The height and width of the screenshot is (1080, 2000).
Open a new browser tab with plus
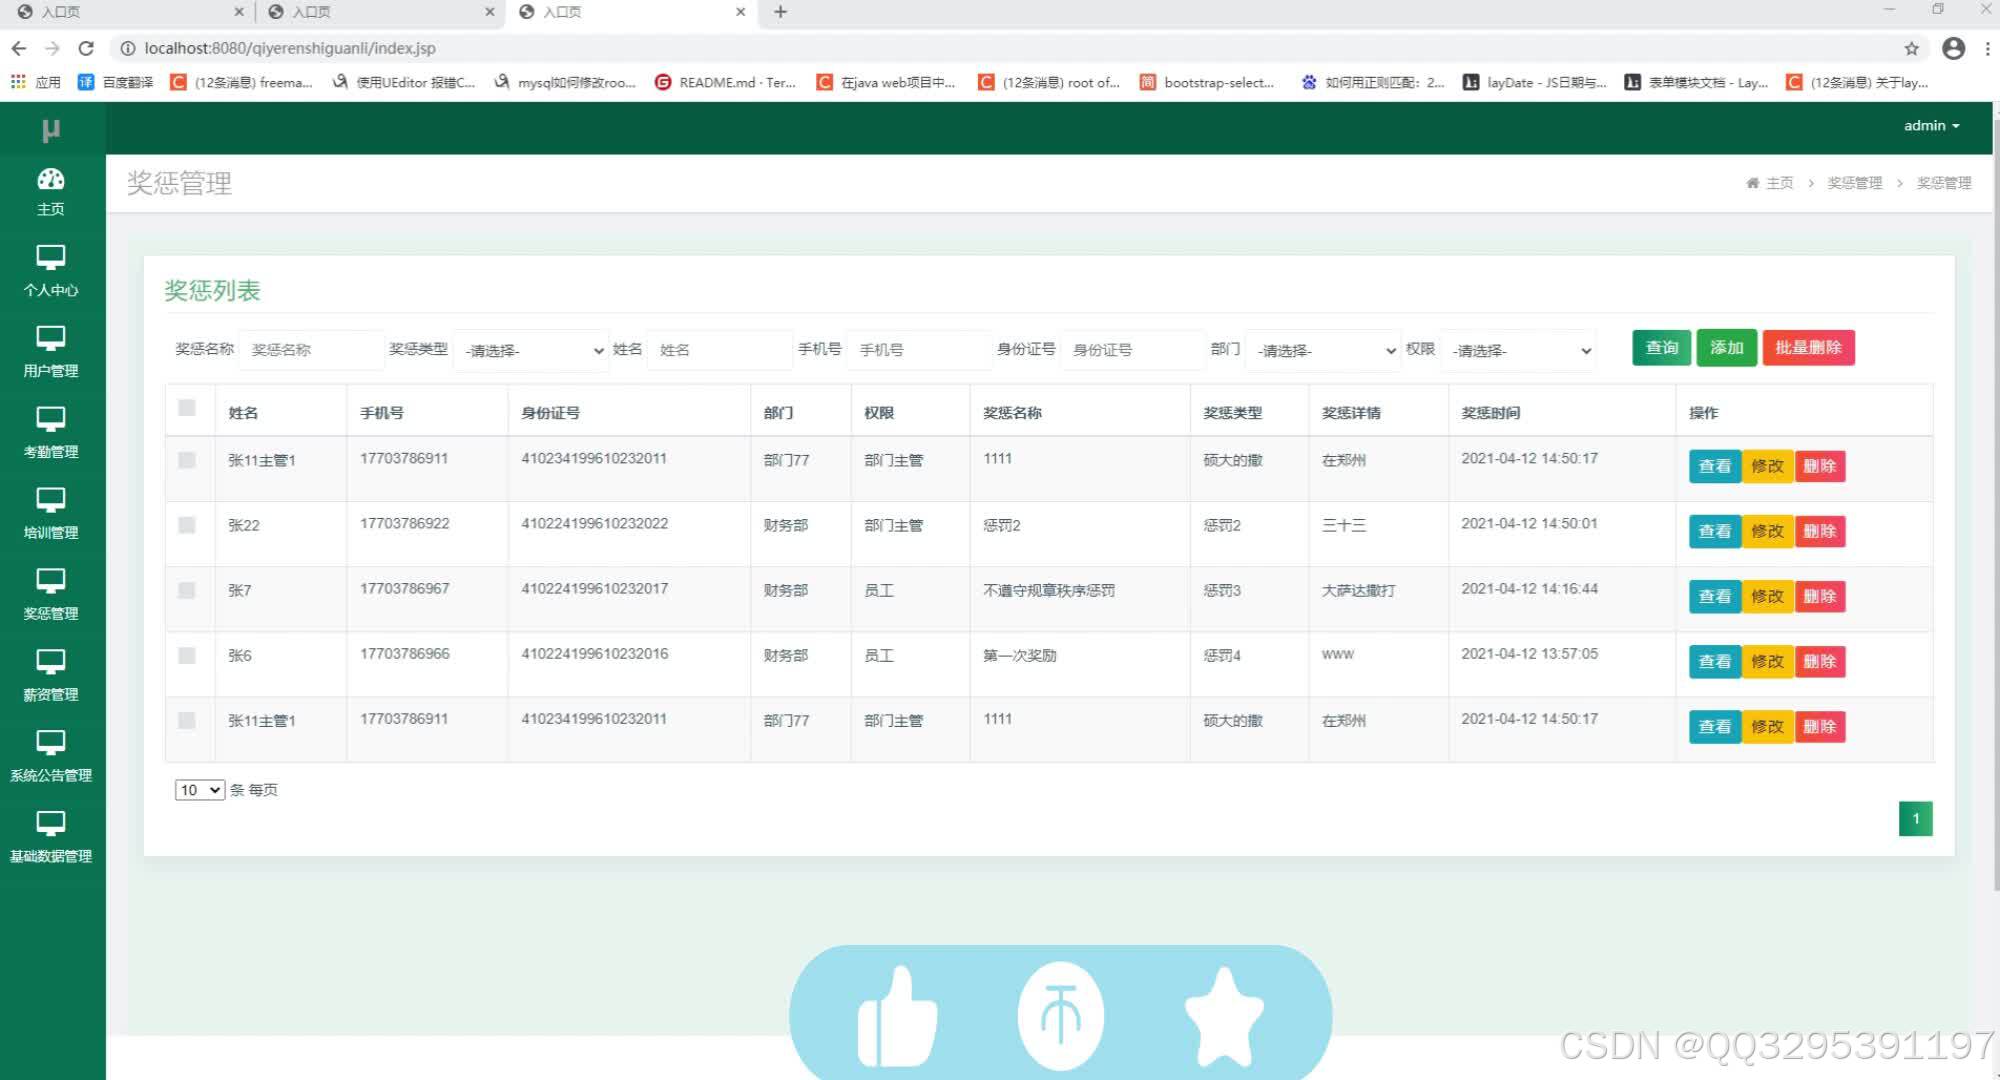pyautogui.click(x=781, y=12)
